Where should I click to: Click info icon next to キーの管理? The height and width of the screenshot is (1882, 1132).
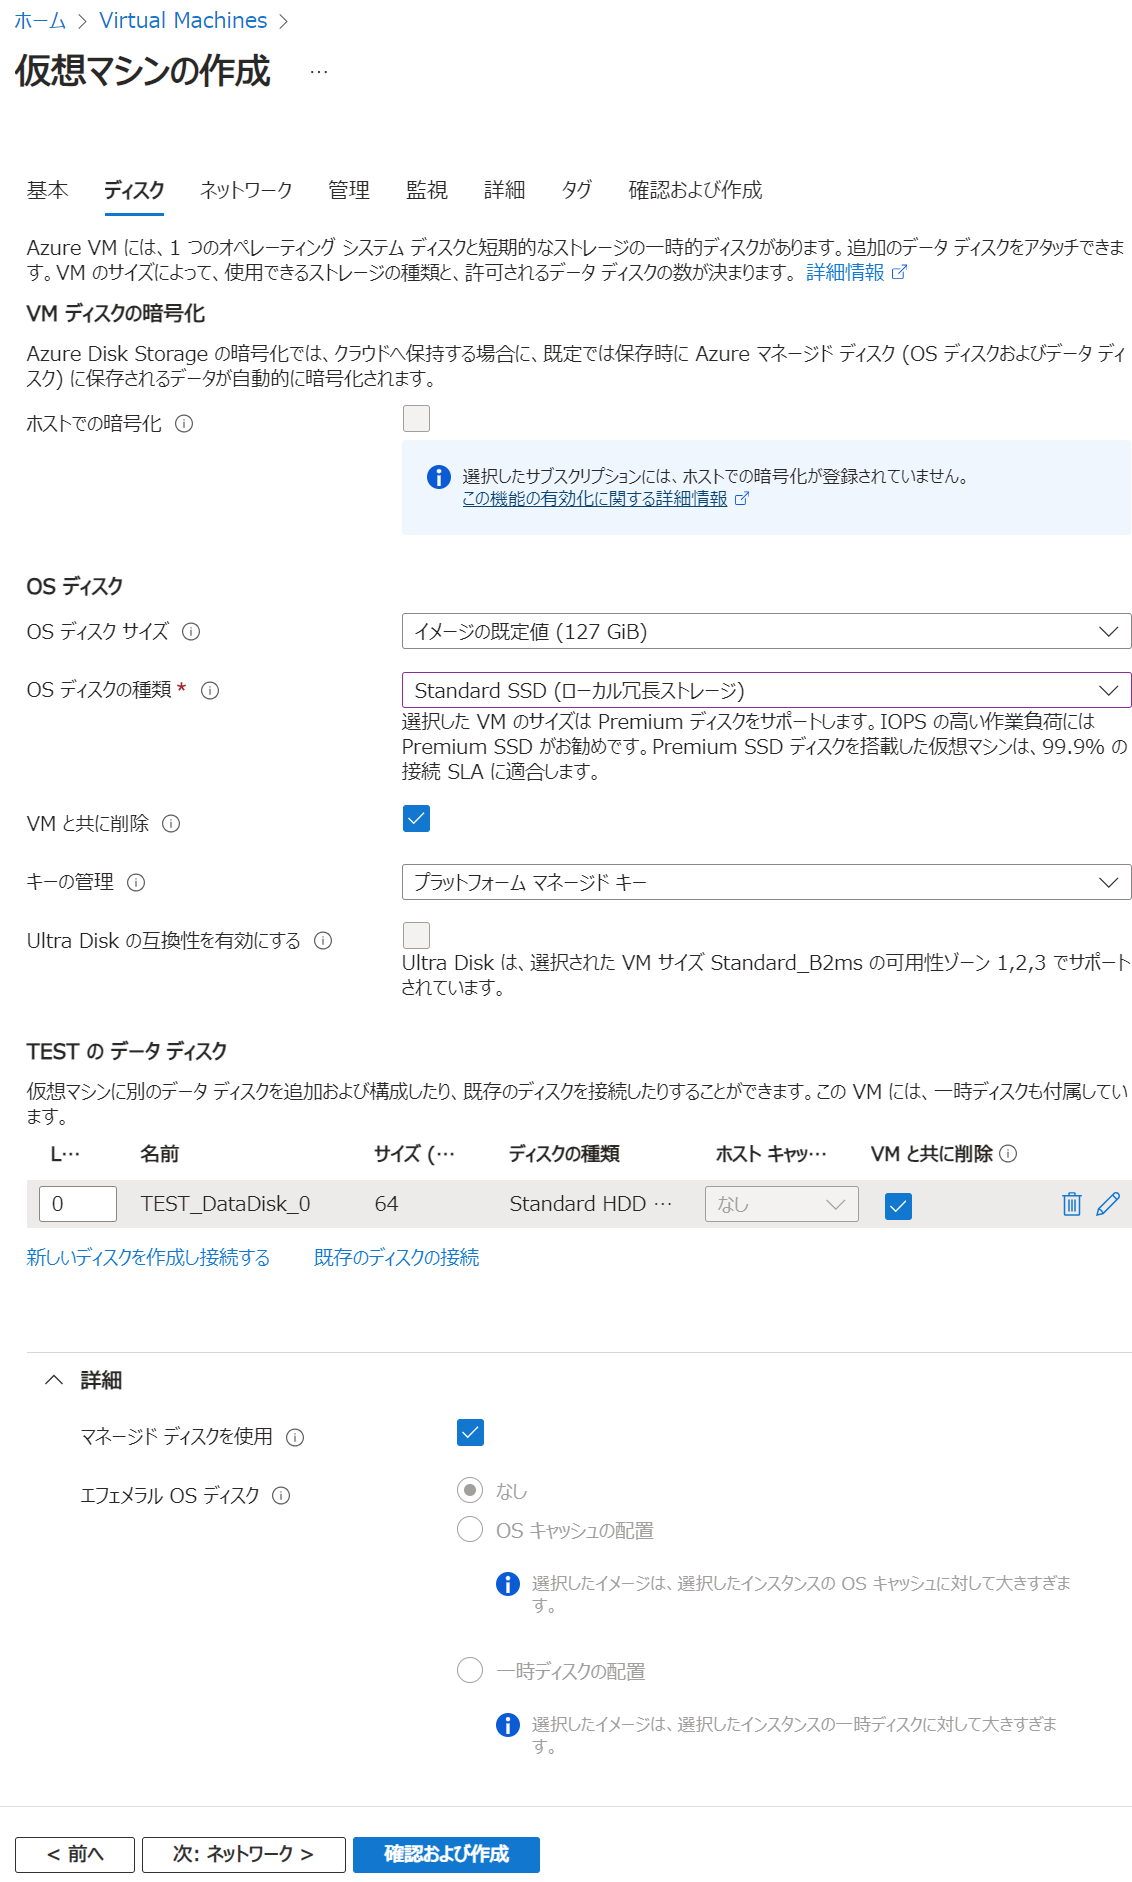click(x=136, y=882)
